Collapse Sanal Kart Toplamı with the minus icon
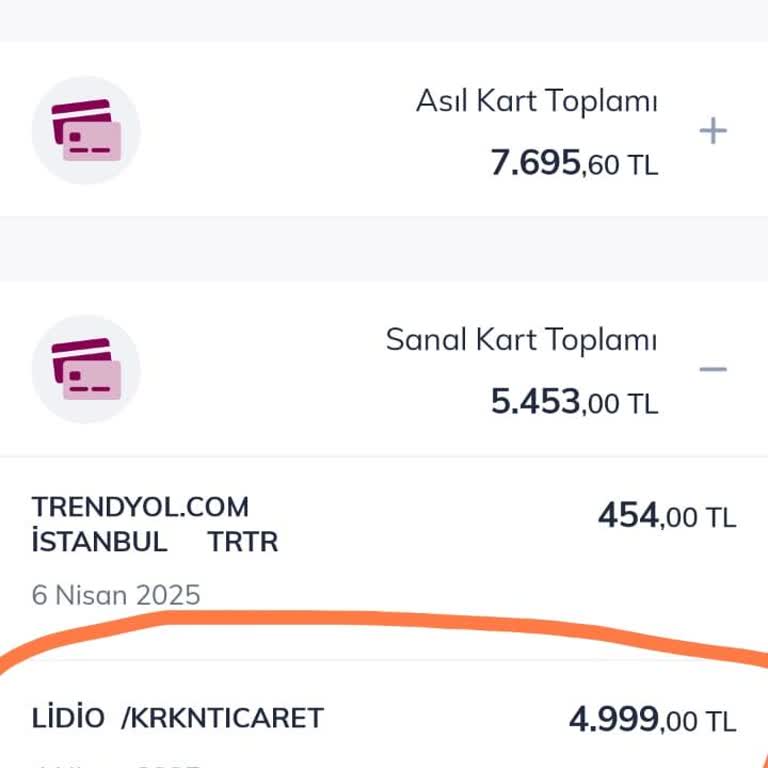The width and height of the screenshot is (768, 768). (712, 369)
